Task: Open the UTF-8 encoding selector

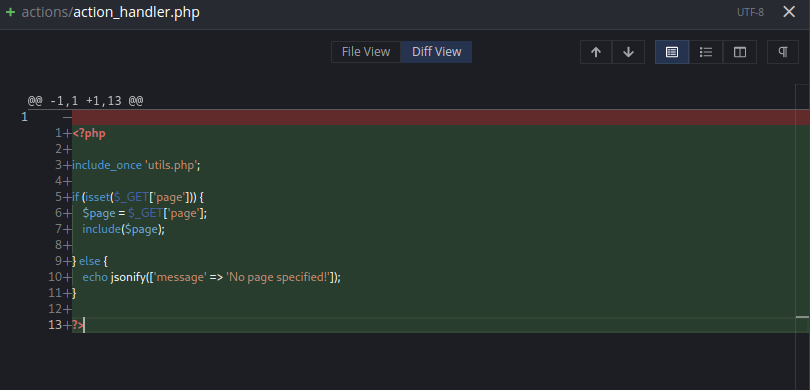Action: [750, 12]
